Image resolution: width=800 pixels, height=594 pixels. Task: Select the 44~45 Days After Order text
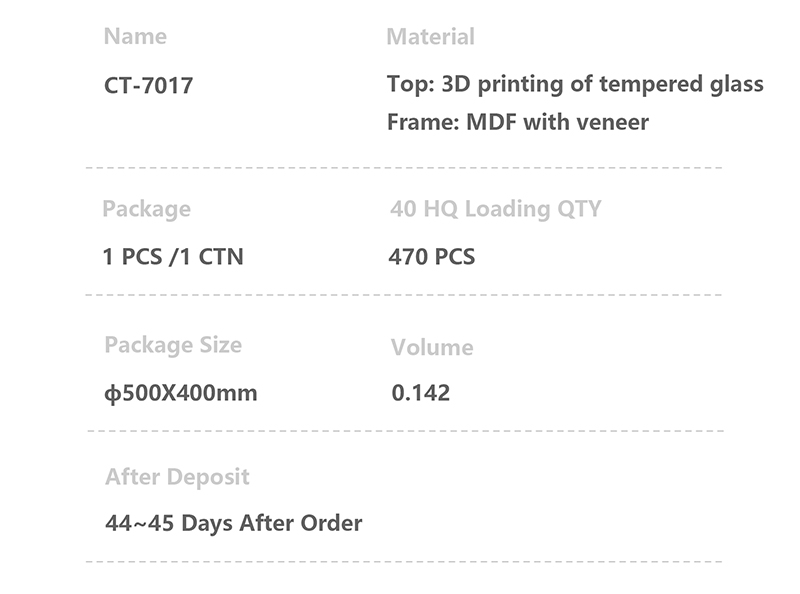click(x=233, y=523)
